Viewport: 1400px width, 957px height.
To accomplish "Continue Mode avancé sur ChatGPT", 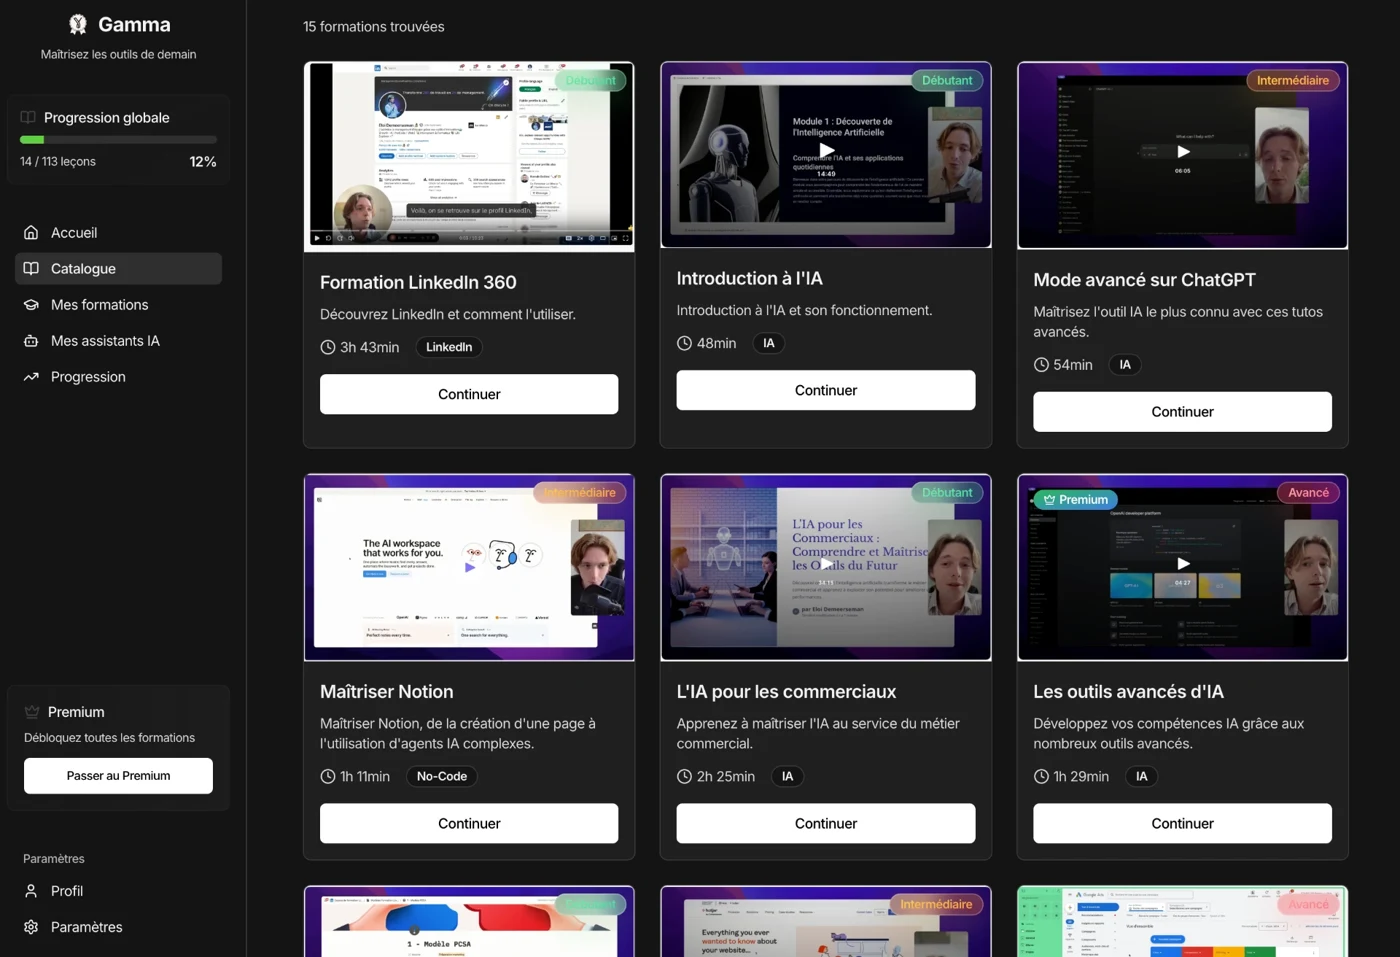I will (1182, 411).
